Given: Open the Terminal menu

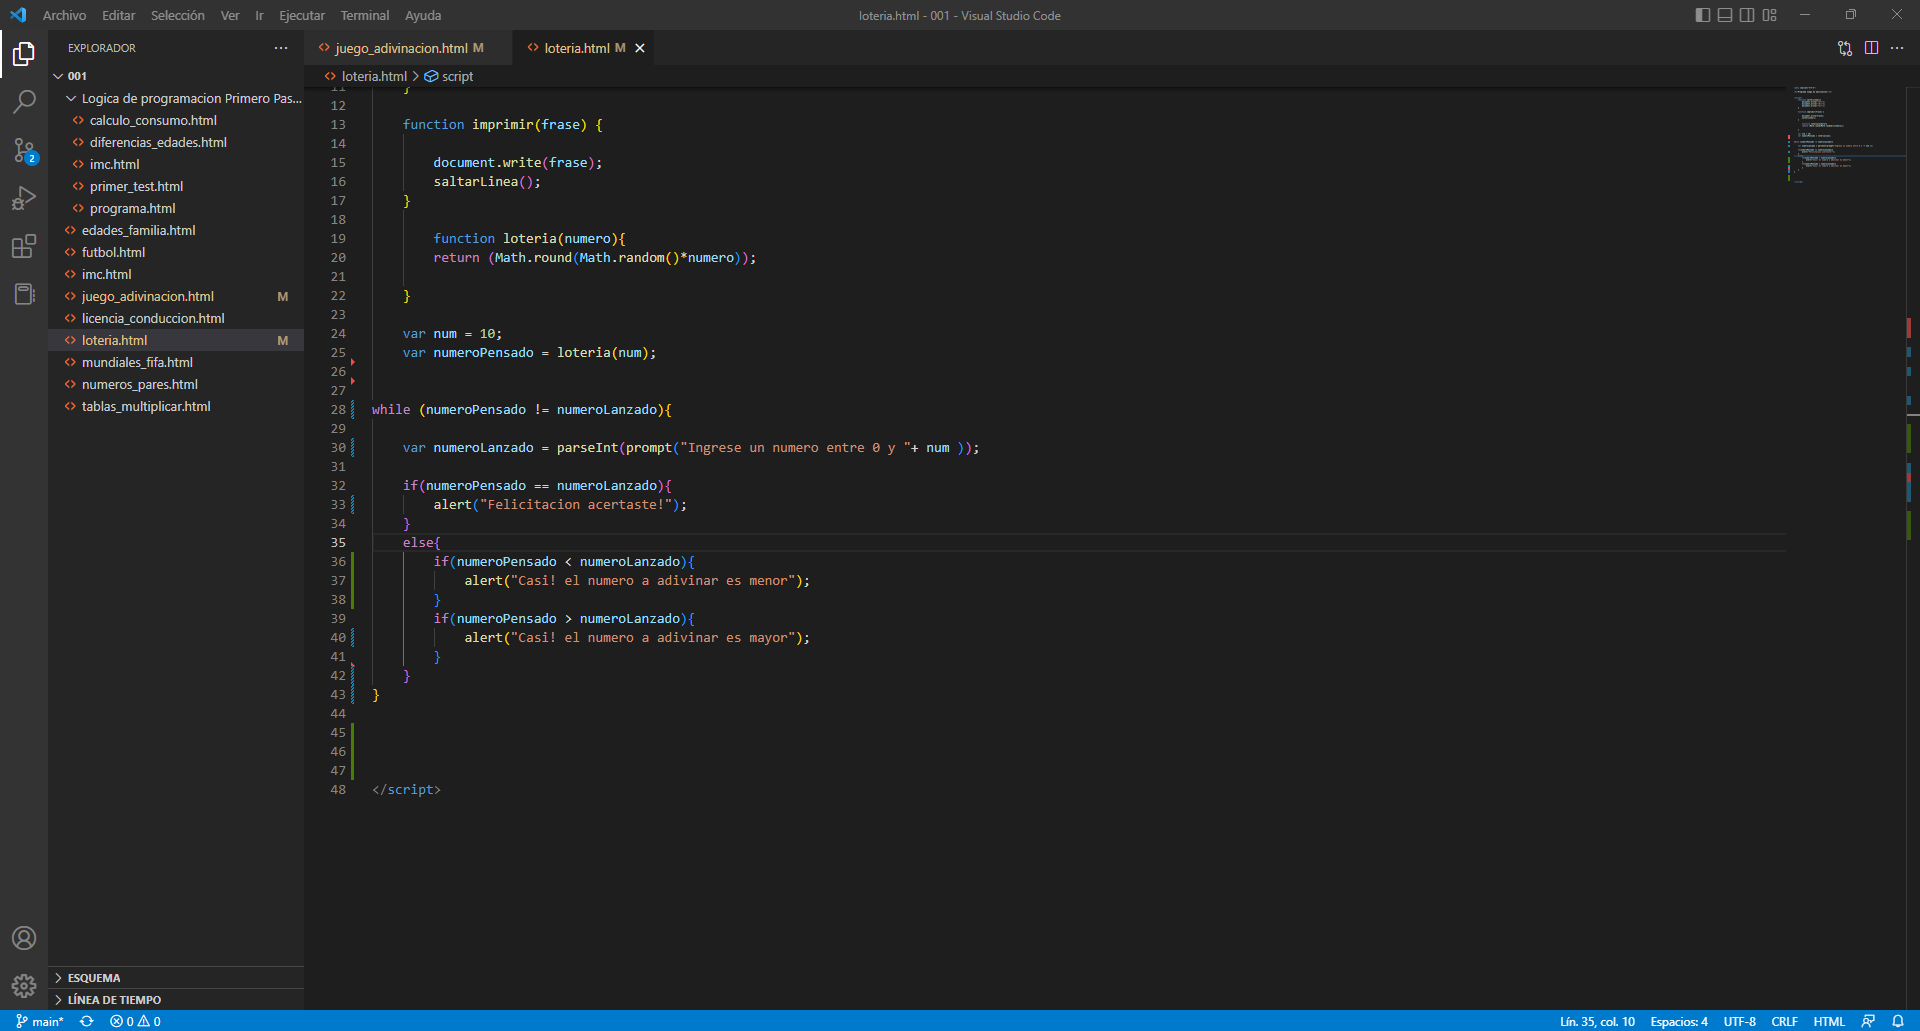Looking at the screenshot, I should point(365,15).
